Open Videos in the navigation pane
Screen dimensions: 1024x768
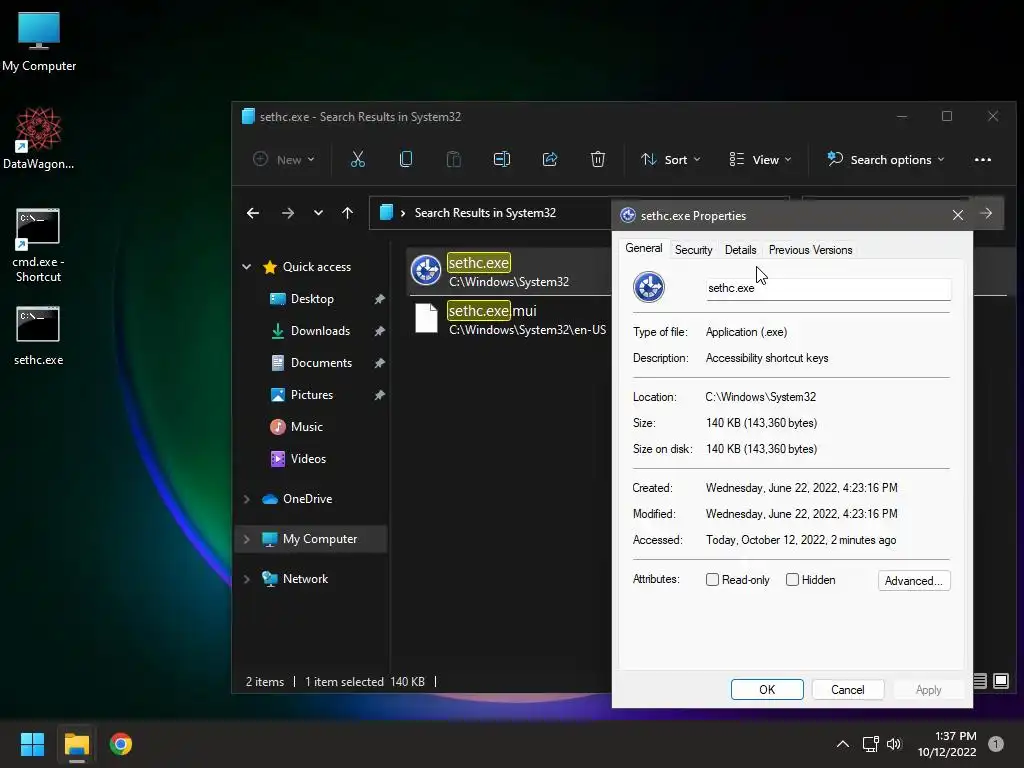(308, 459)
